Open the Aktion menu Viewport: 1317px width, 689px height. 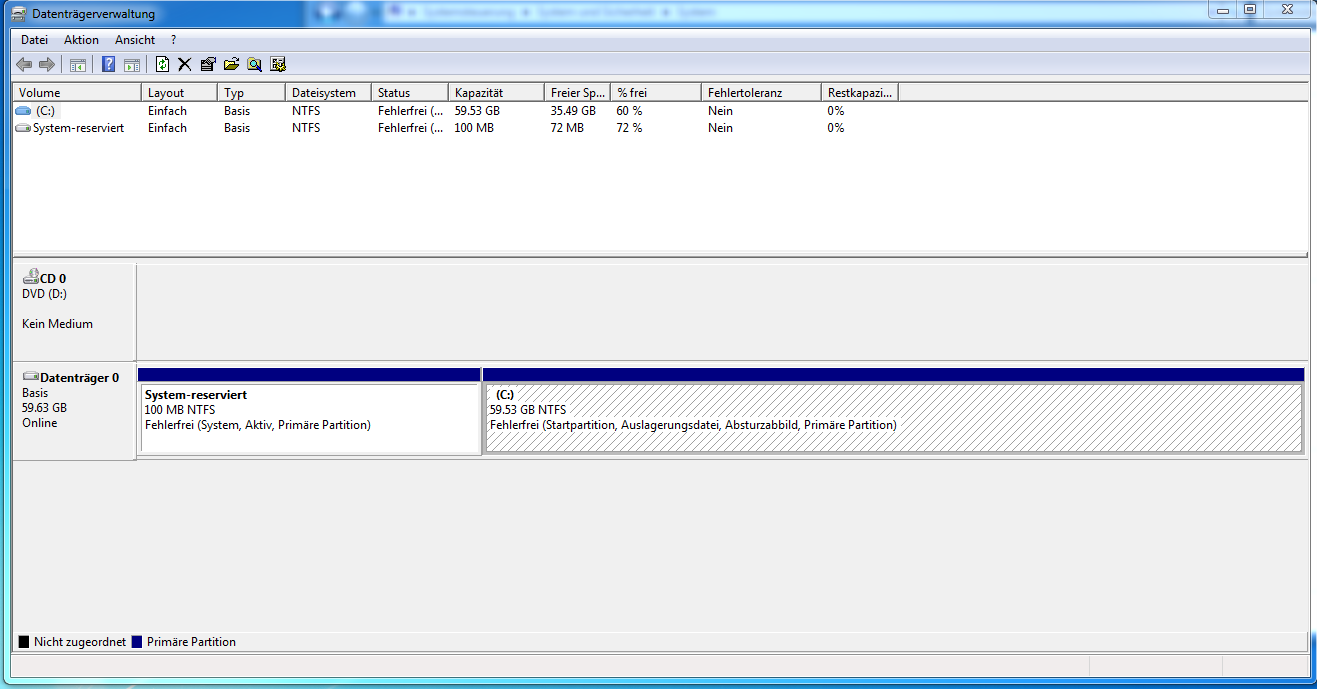click(81, 40)
